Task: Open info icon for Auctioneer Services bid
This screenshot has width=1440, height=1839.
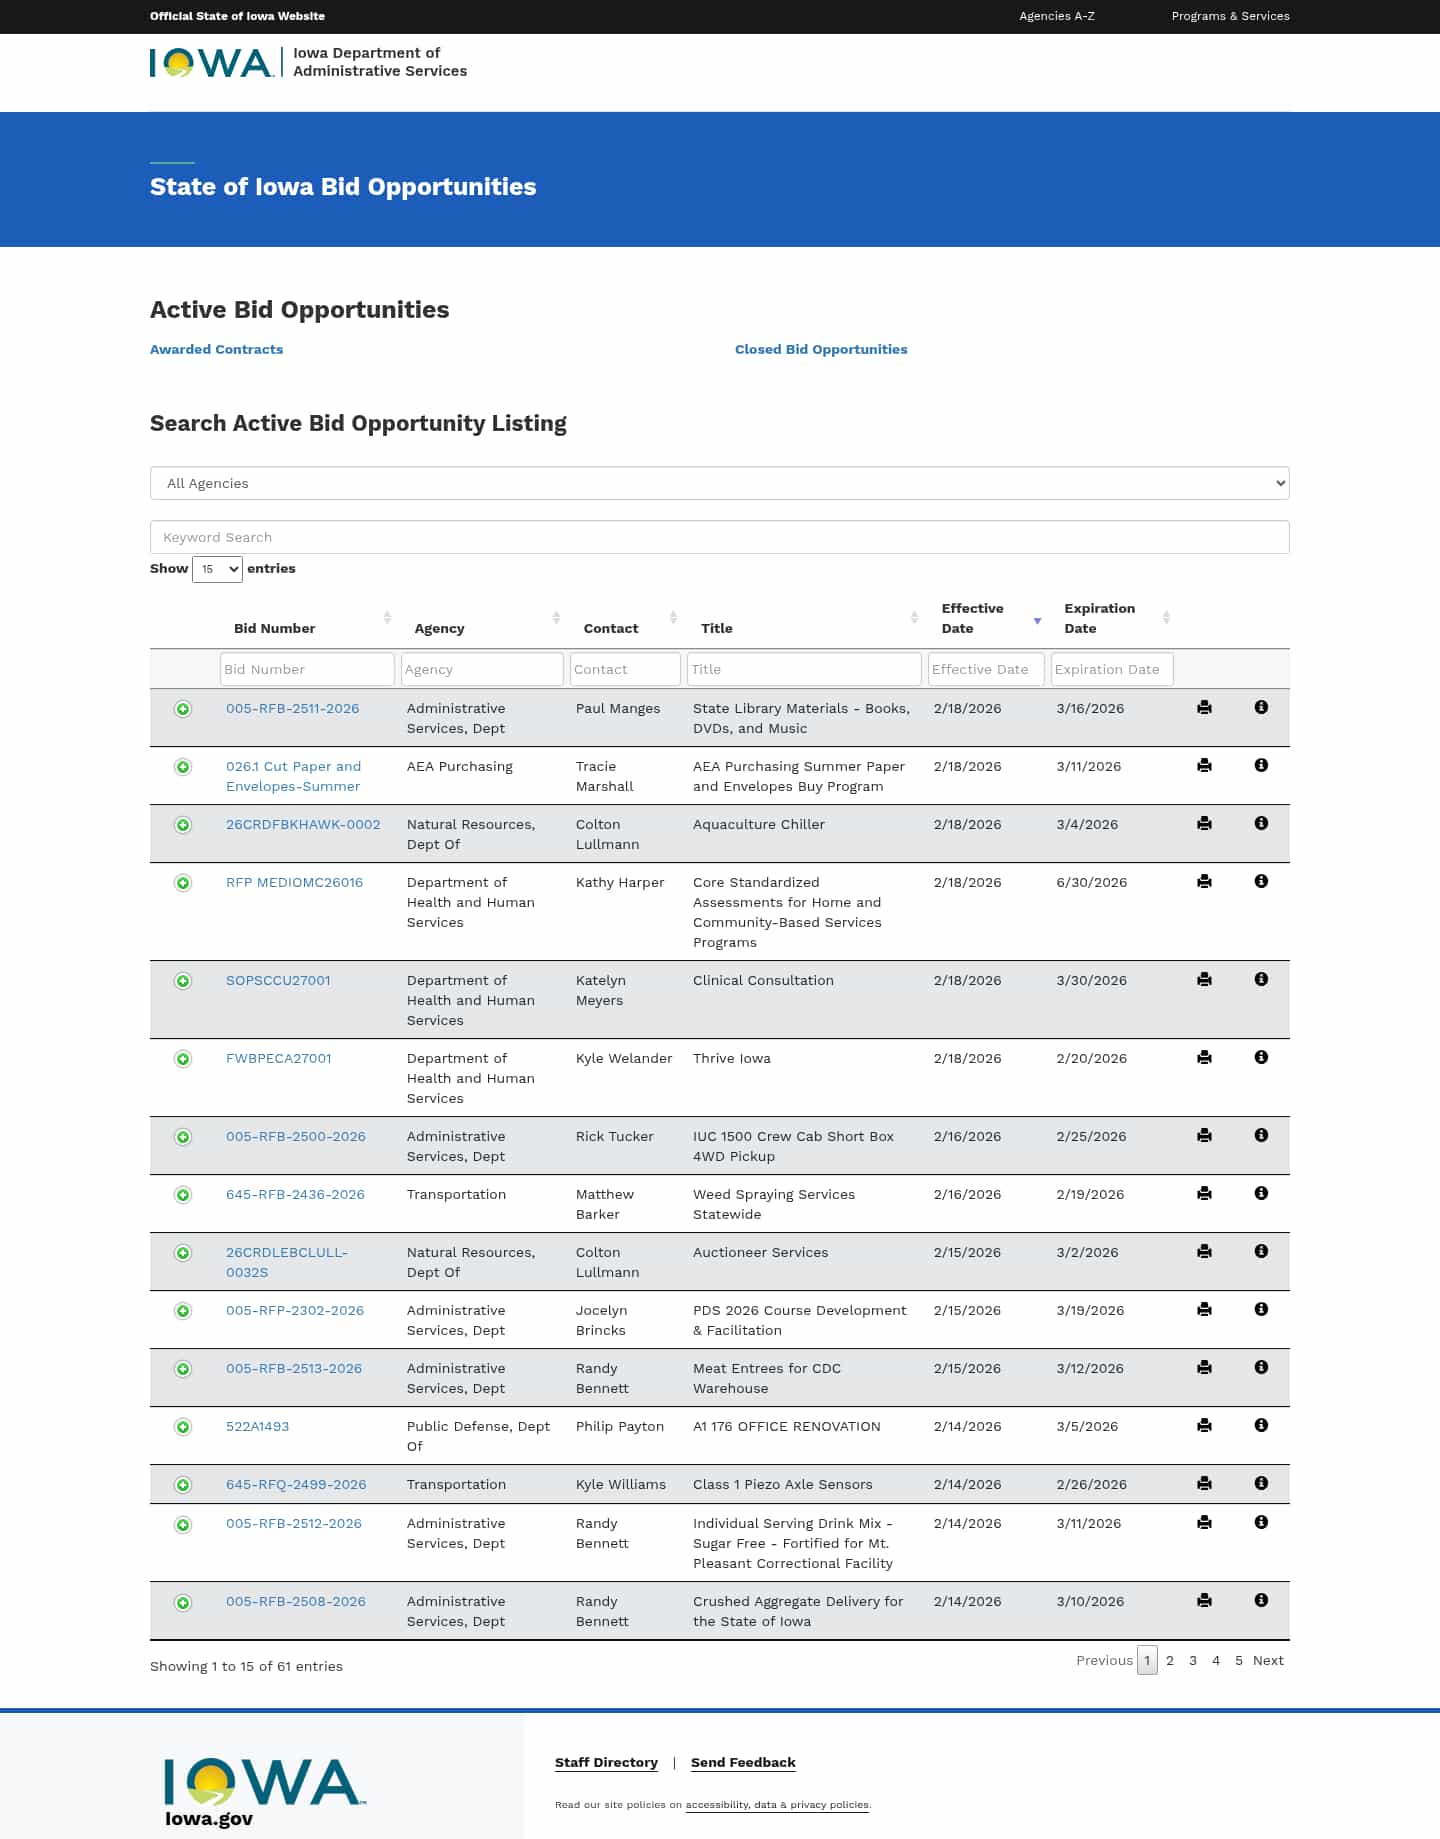Action: tap(1261, 1251)
